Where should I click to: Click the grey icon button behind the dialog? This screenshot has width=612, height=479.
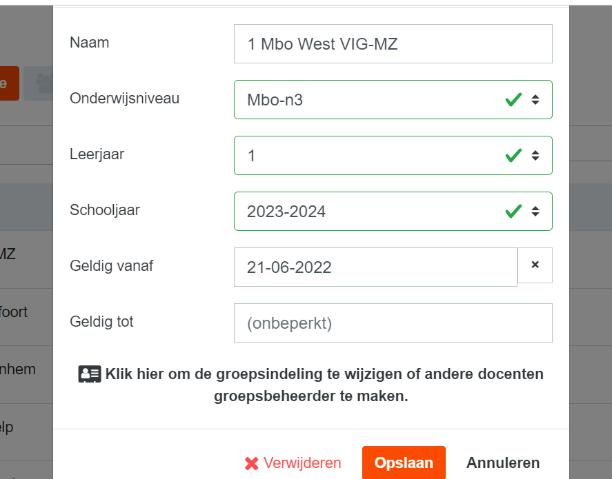pyautogui.click(x=38, y=83)
